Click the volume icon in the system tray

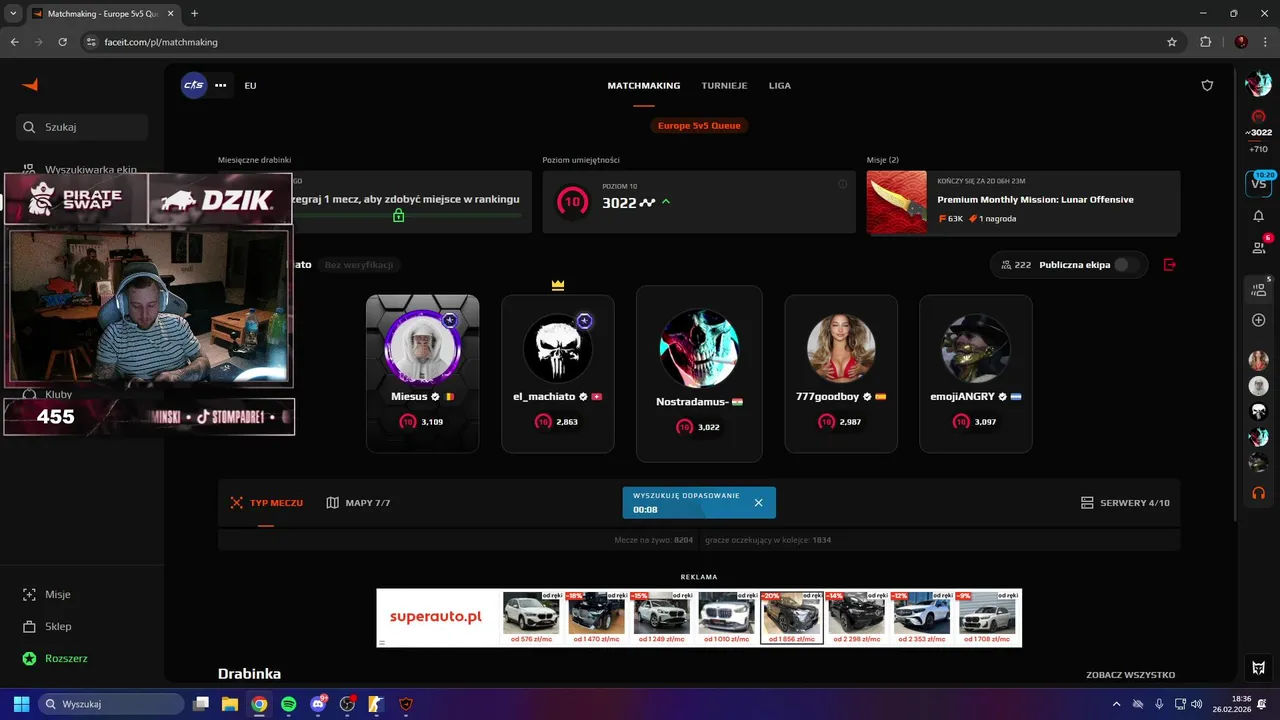(x=1196, y=704)
